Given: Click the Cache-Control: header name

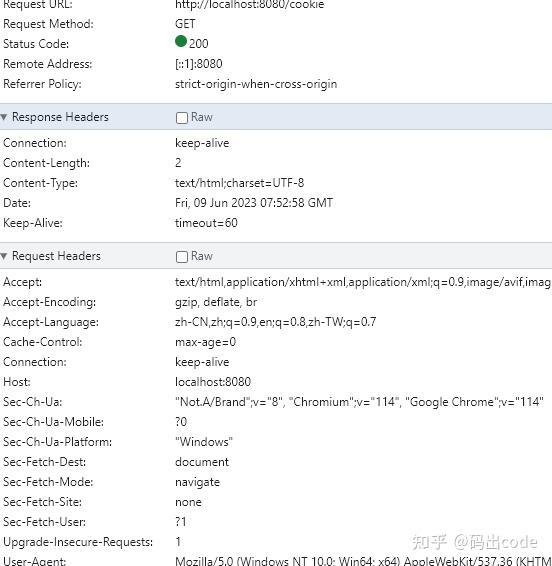Looking at the screenshot, I should coord(42,342).
